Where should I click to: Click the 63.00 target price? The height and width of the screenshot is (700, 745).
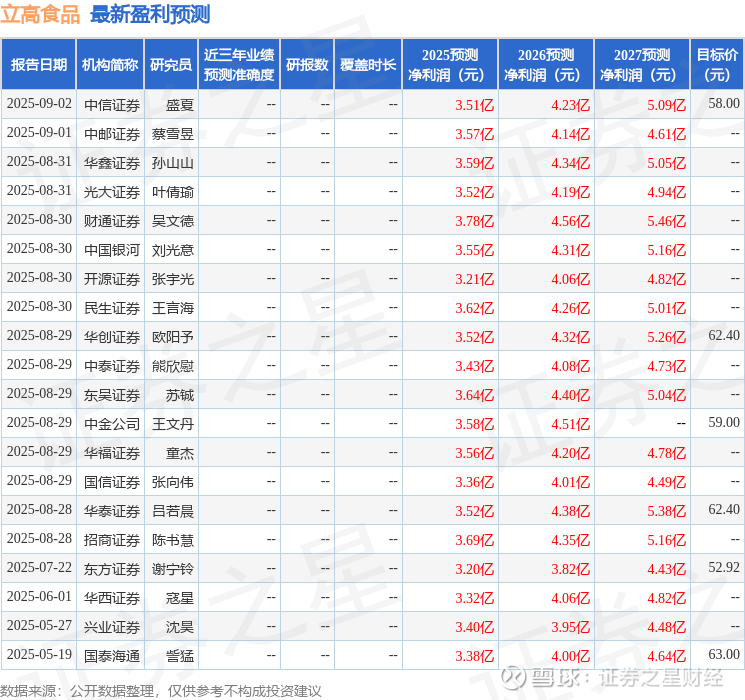(724, 654)
